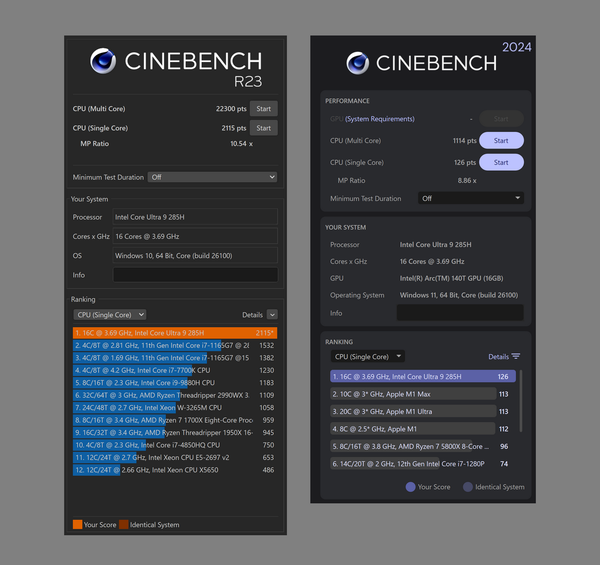Click the Identical System legend dot in 2024
600x565 pixels.
click(x=466, y=487)
